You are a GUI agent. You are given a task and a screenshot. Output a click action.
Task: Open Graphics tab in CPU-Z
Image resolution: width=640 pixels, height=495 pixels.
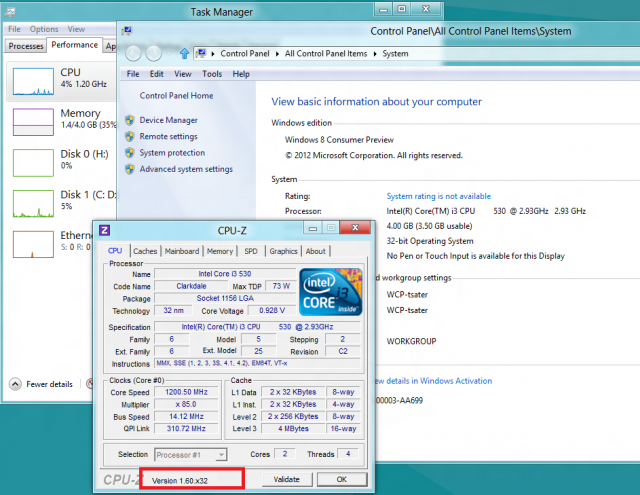tap(283, 251)
